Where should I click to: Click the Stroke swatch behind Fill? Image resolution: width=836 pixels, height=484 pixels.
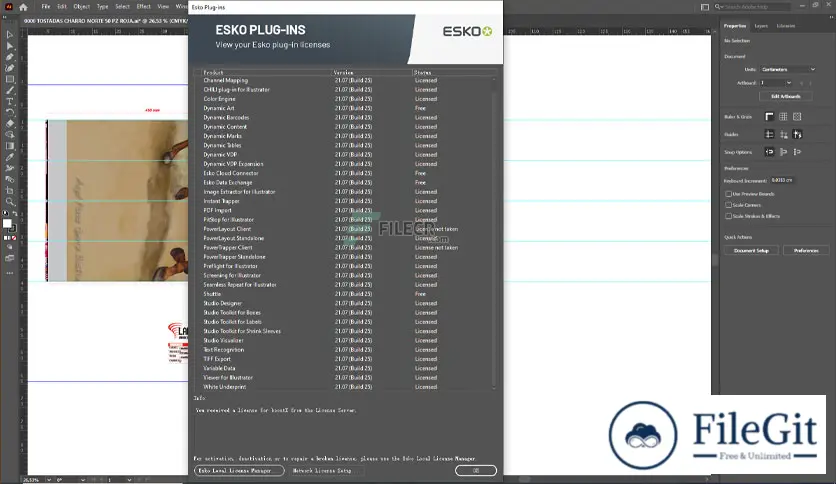pyautogui.click(x=12, y=229)
